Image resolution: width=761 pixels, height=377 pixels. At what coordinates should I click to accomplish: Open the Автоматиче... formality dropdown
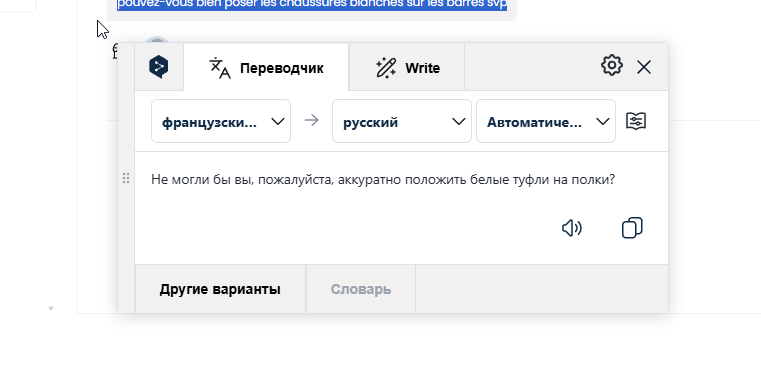pos(546,121)
